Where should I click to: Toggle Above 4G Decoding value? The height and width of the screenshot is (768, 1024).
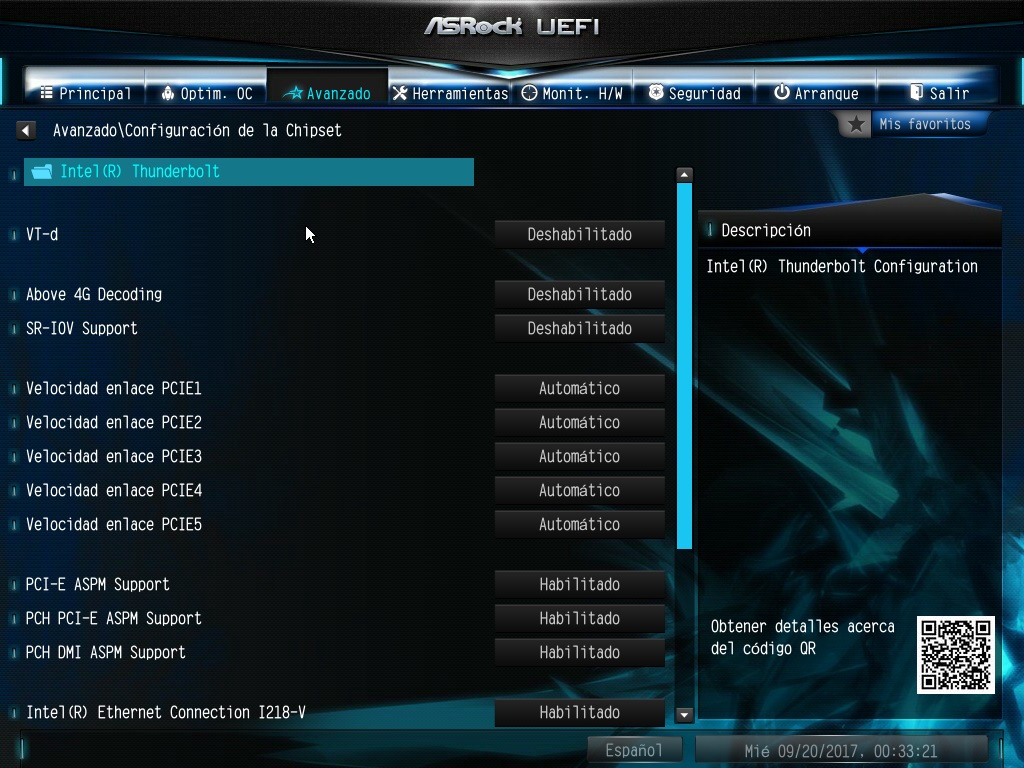click(x=579, y=295)
